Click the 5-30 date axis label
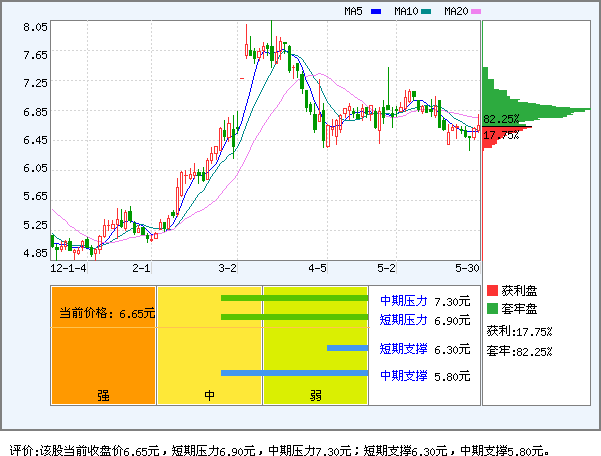The height and width of the screenshot is (456, 601). coord(468,268)
